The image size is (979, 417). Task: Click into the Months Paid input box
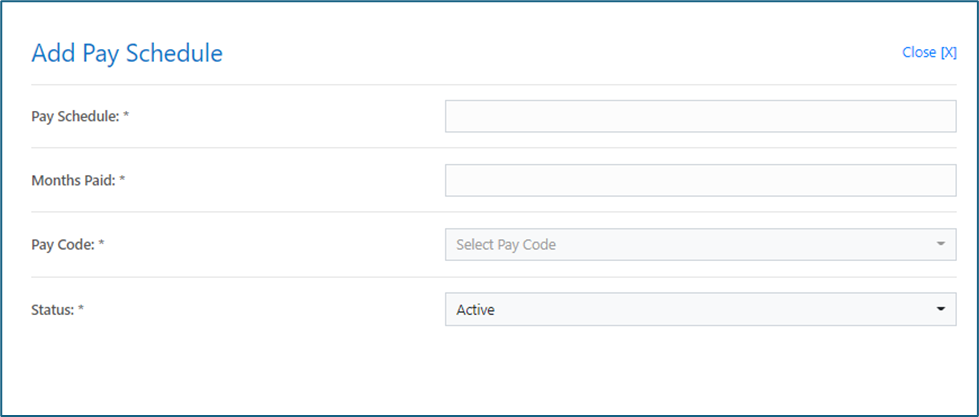click(701, 180)
